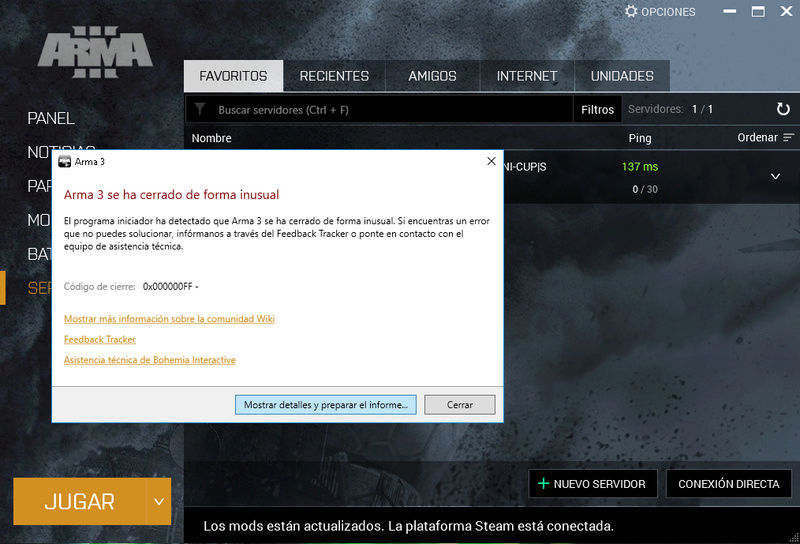This screenshot has height=544, width=800.
Task: Click the mods status bar message
Action: coord(408,526)
